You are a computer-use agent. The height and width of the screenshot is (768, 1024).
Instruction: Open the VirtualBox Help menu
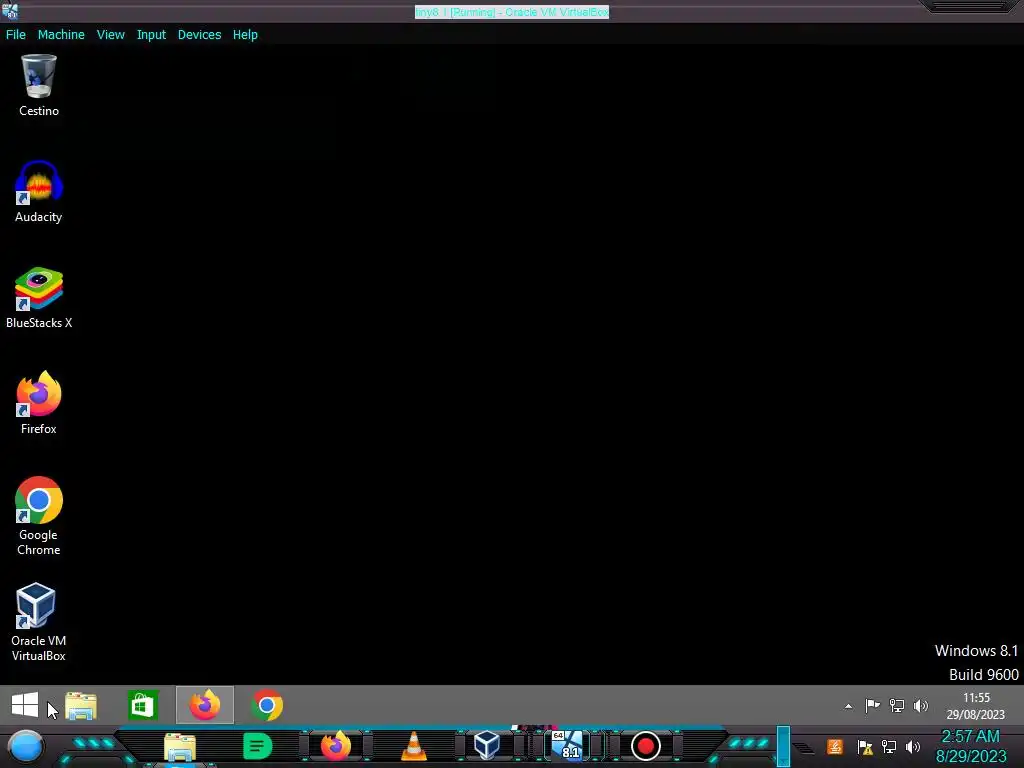(245, 35)
